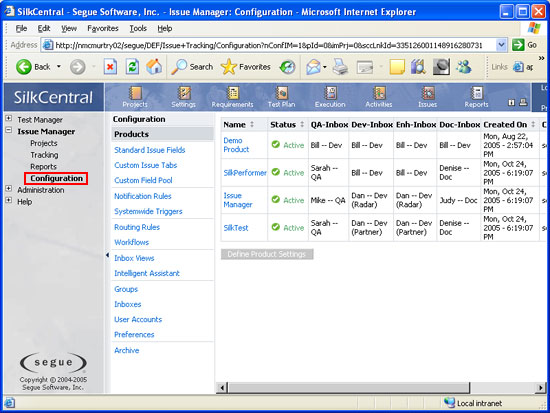550x413 pixels.
Task: Sort the table by Name column
Action: 251,125
